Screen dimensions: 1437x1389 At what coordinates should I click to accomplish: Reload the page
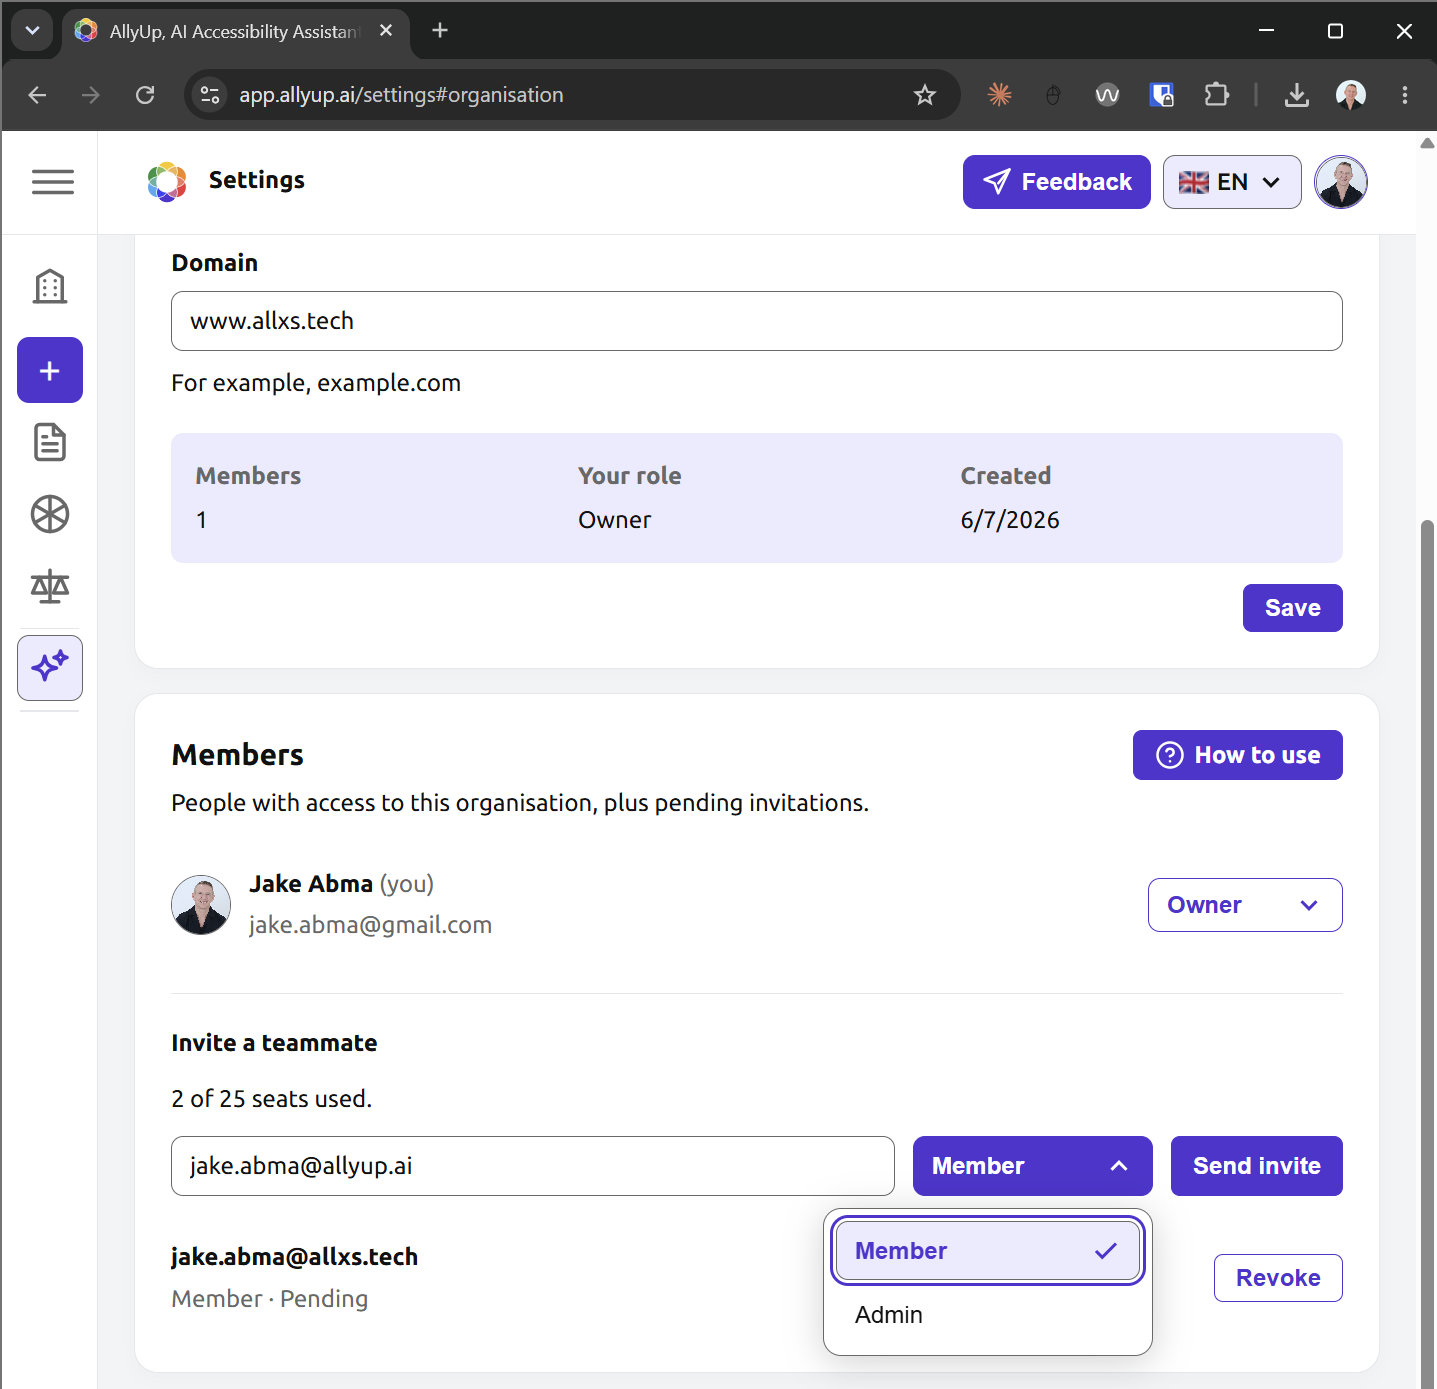[x=145, y=95]
